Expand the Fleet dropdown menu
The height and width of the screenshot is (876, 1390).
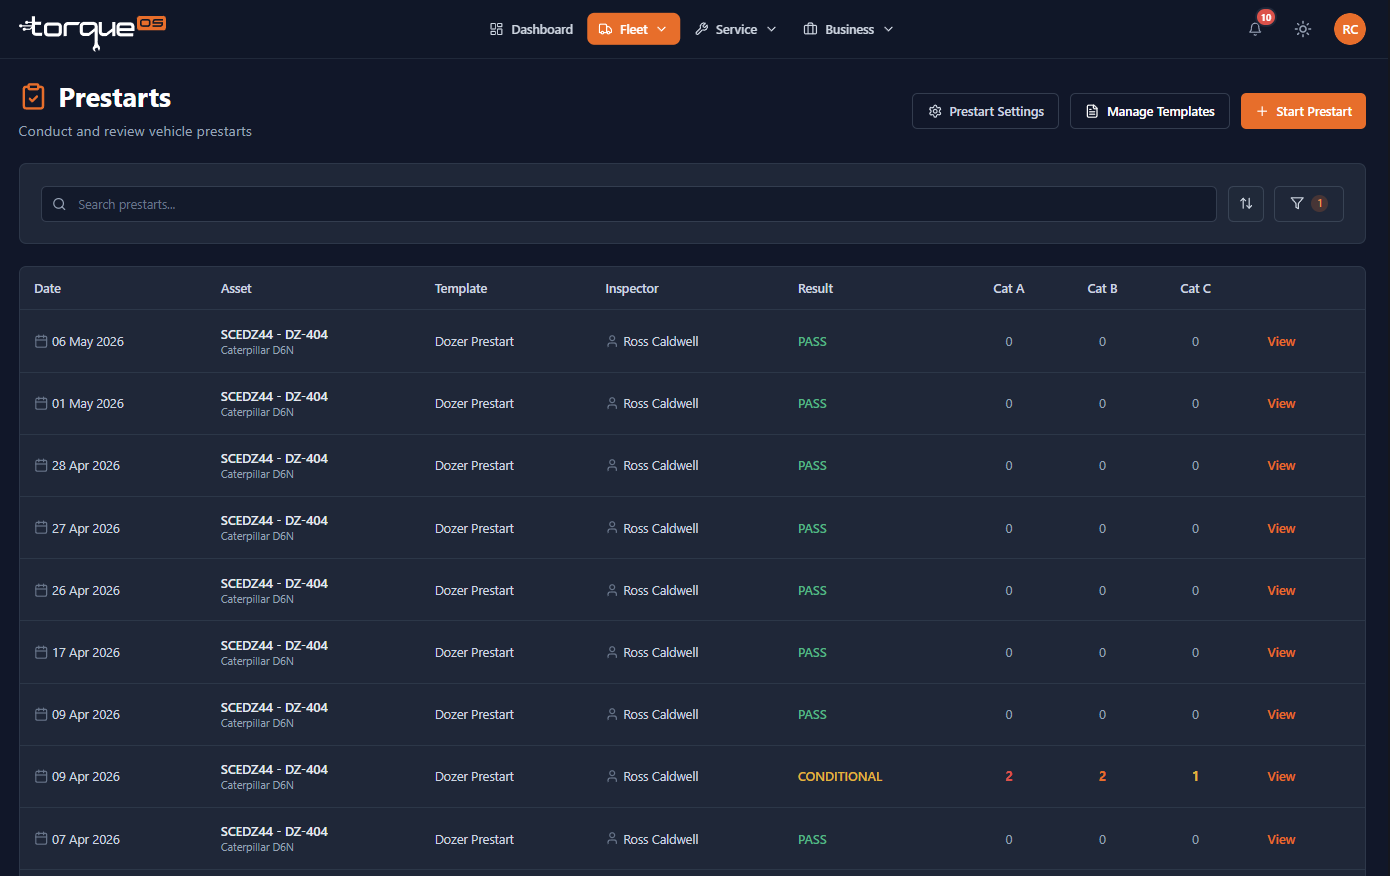[x=633, y=29]
